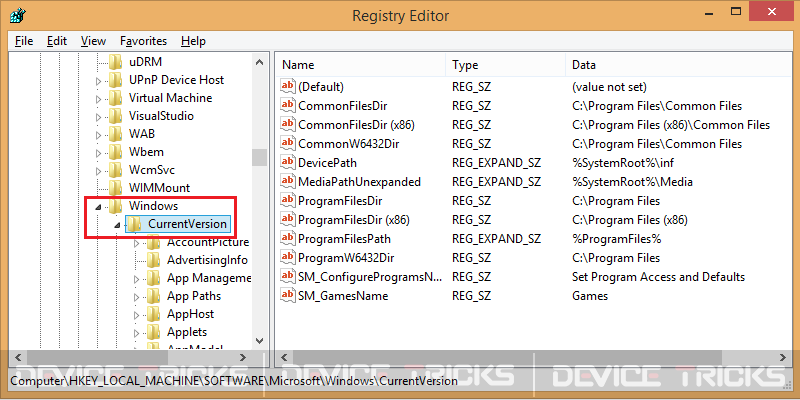The height and width of the screenshot is (400, 800).
Task: Click the string icon beside ProgramFilesDir
Action: [288, 201]
